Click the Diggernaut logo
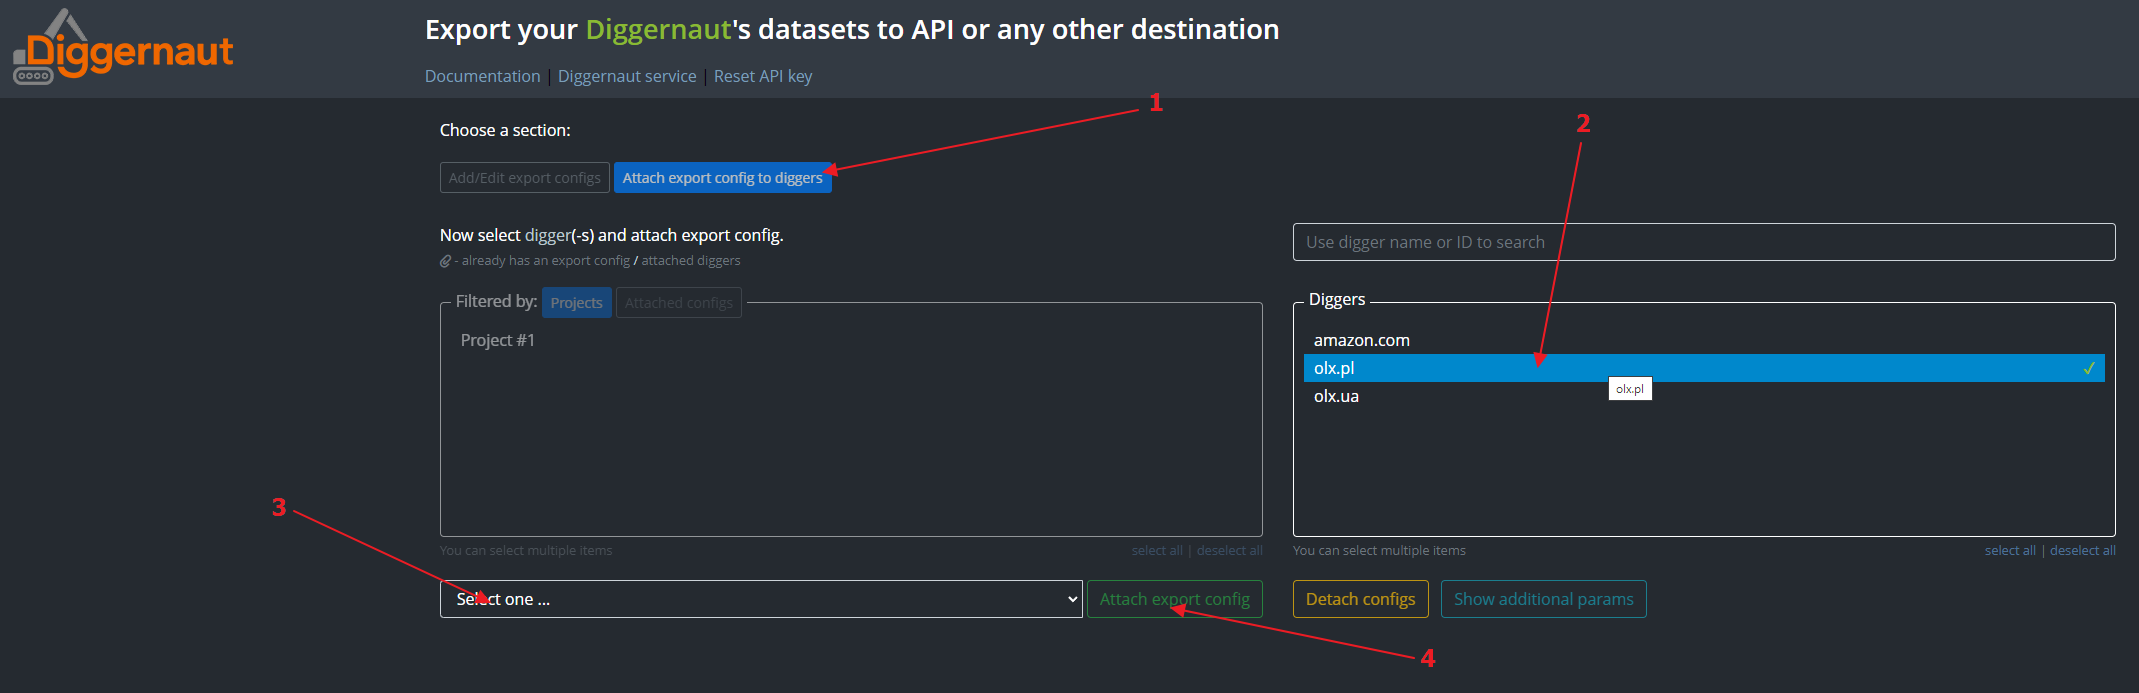The height and width of the screenshot is (693, 2139). click(x=123, y=48)
